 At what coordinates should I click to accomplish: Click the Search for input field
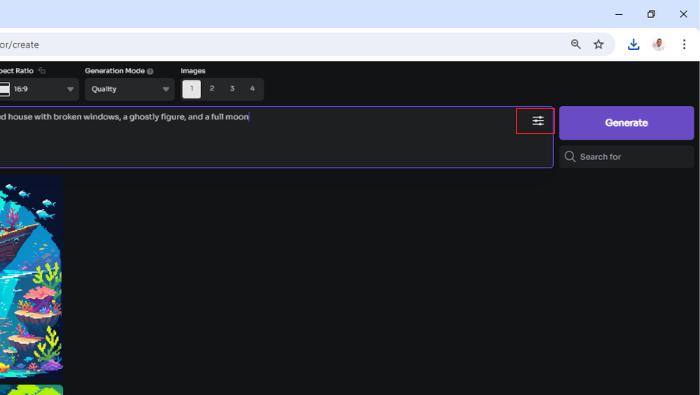[x=627, y=157]
